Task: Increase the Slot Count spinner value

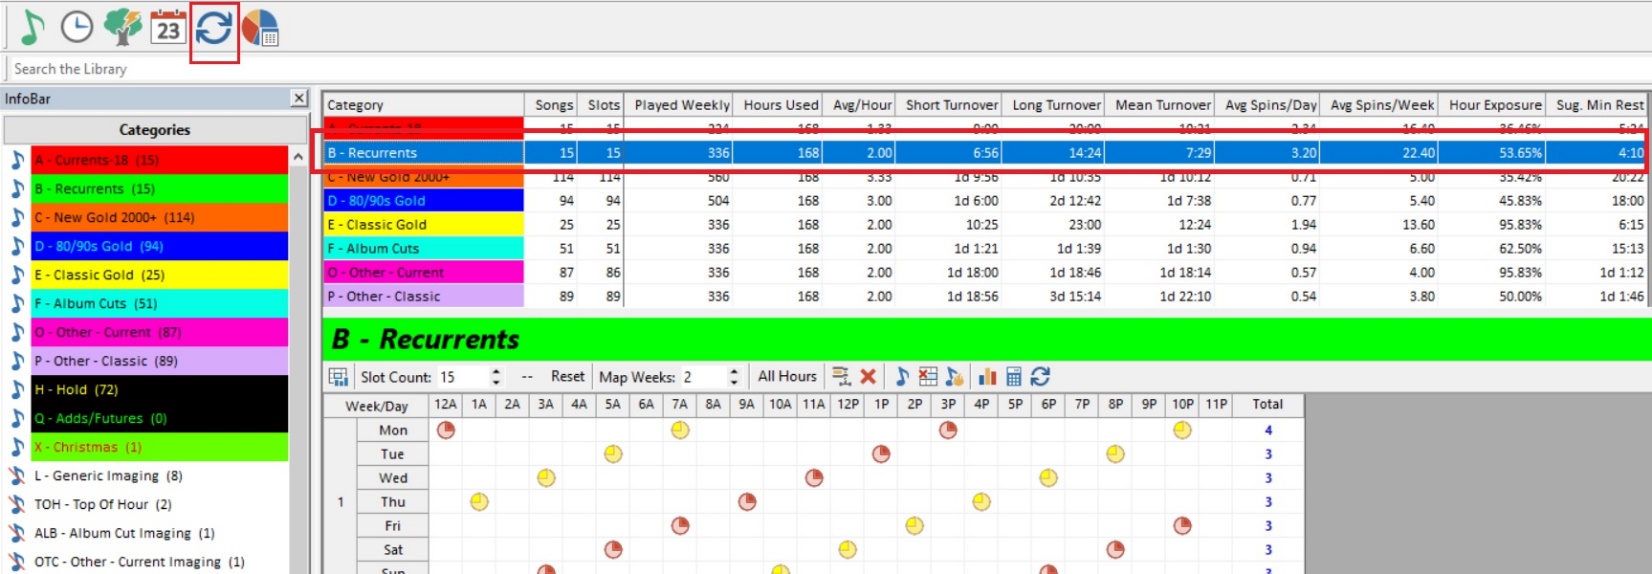Action: (x=496, y=372)
